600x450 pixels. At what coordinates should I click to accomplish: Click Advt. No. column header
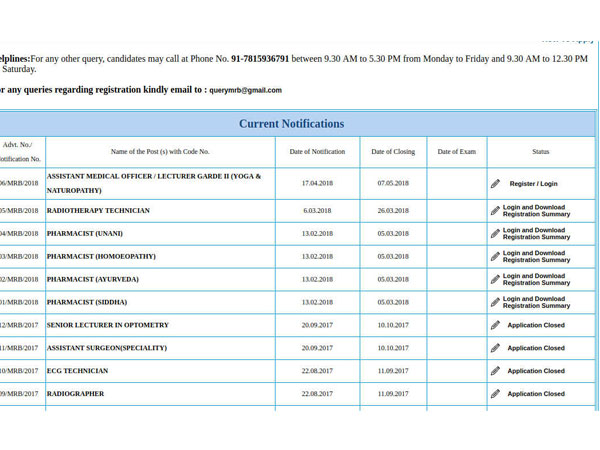pyautogui.click(x=19, y=152)
